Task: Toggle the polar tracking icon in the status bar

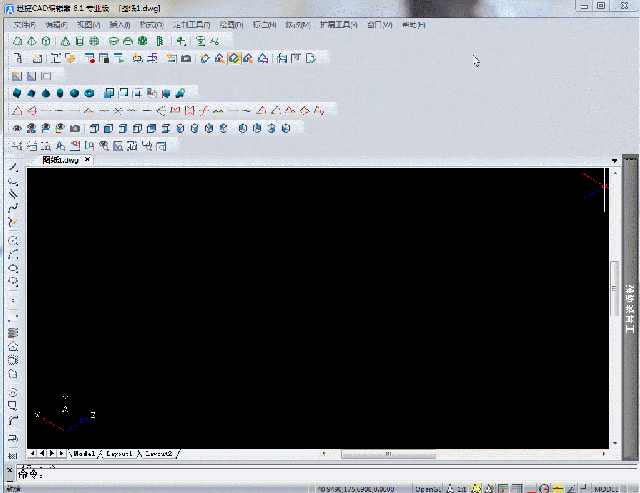Action: click(x=543, y=488)
